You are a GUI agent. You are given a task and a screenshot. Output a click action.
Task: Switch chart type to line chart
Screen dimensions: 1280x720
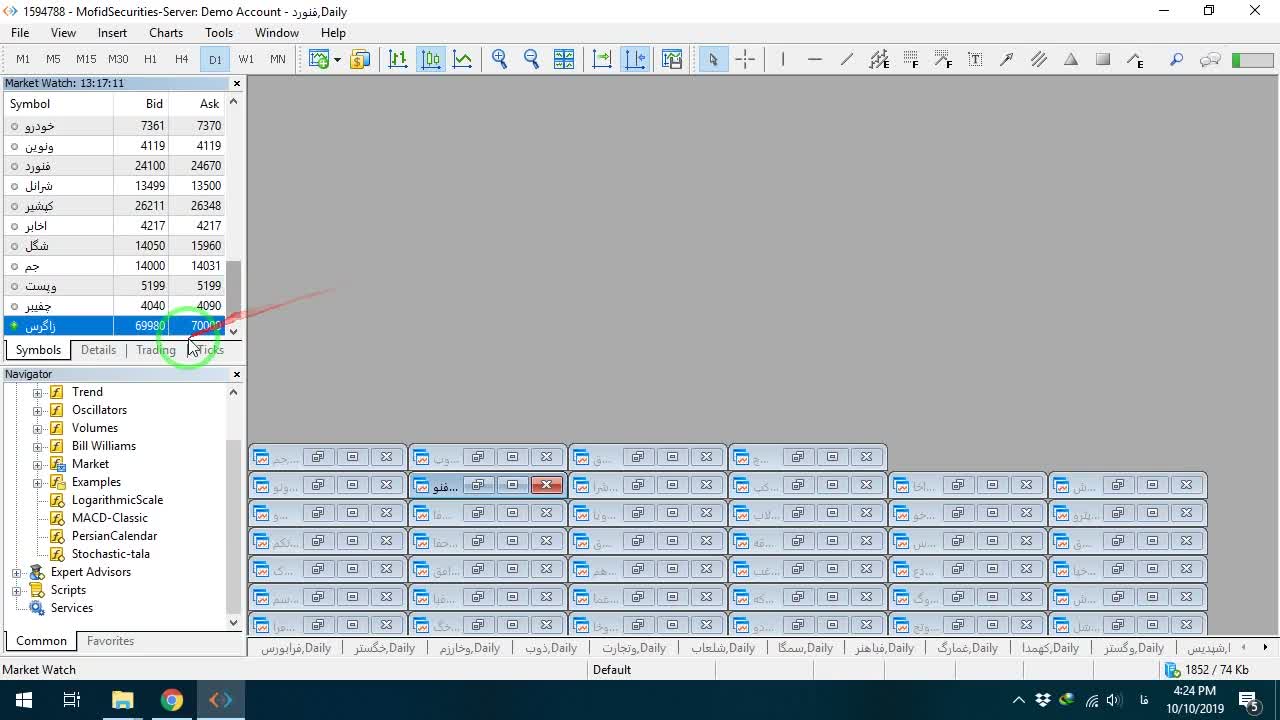tap(463, 59)
